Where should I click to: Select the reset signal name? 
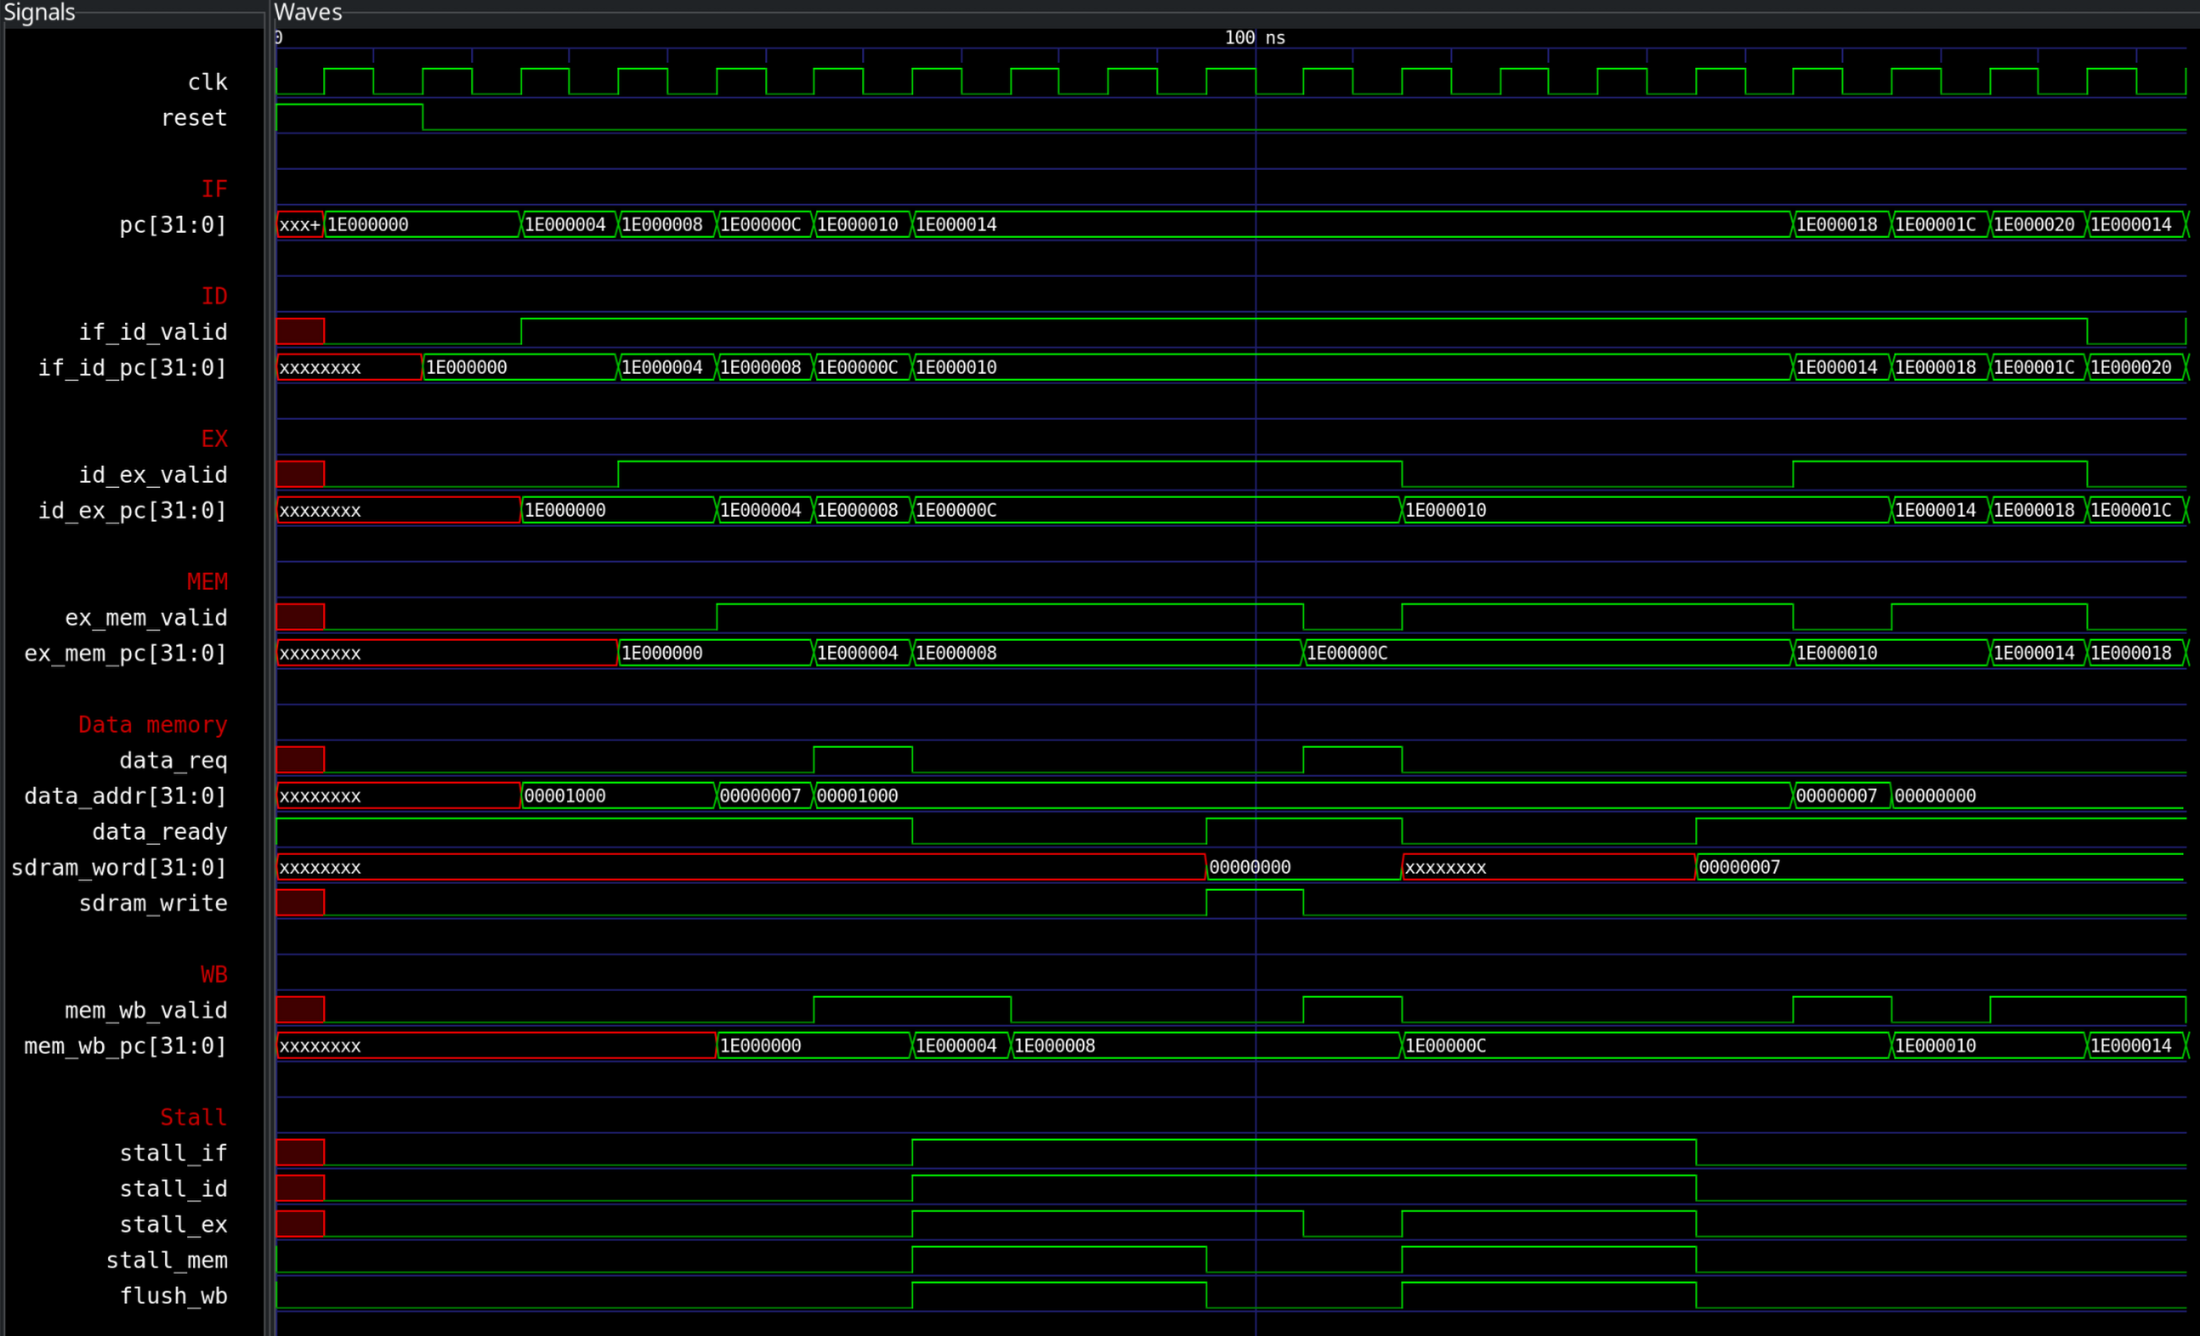tap(194, 118)
